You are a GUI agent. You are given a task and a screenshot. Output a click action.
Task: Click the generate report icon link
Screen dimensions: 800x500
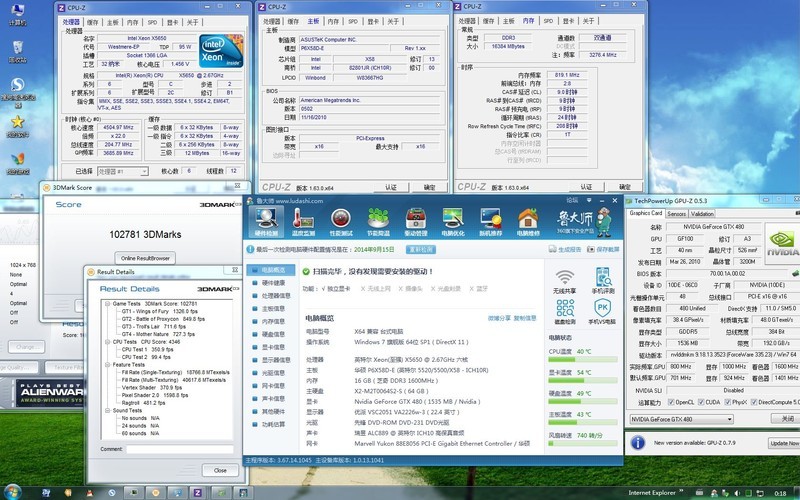tap(565, 249)
